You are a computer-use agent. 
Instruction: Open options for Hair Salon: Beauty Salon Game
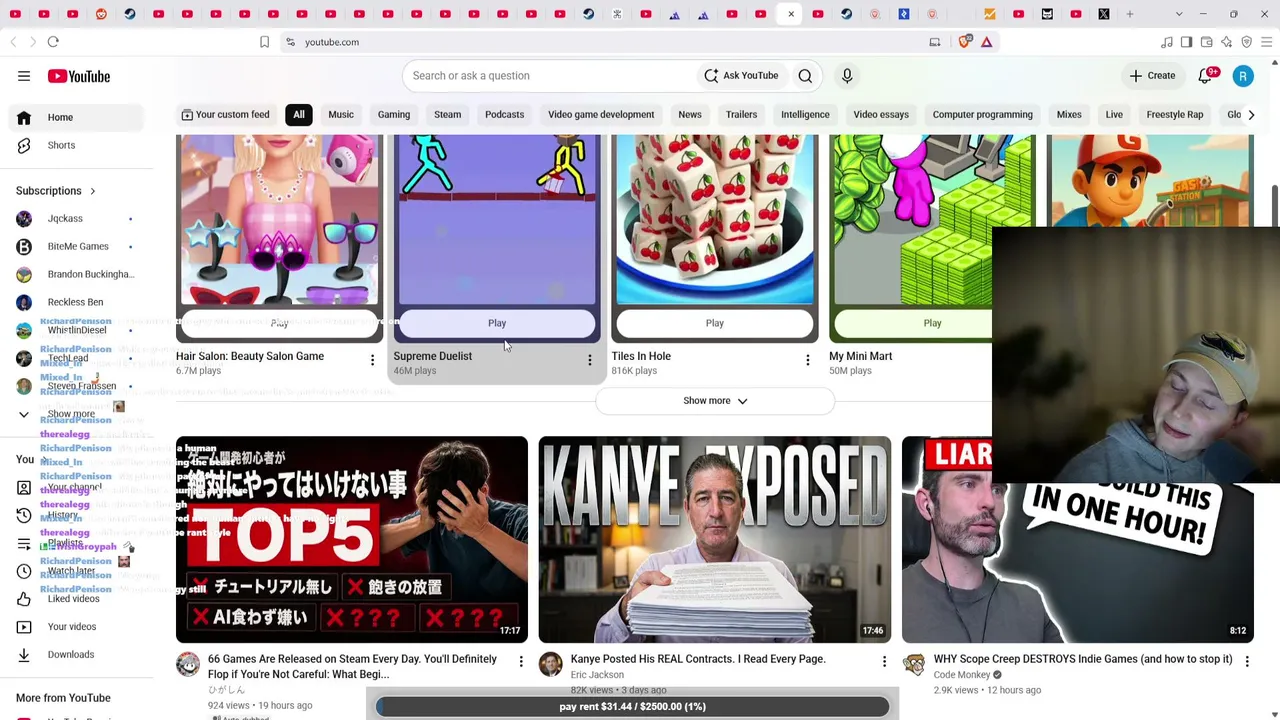coord(372,360)
